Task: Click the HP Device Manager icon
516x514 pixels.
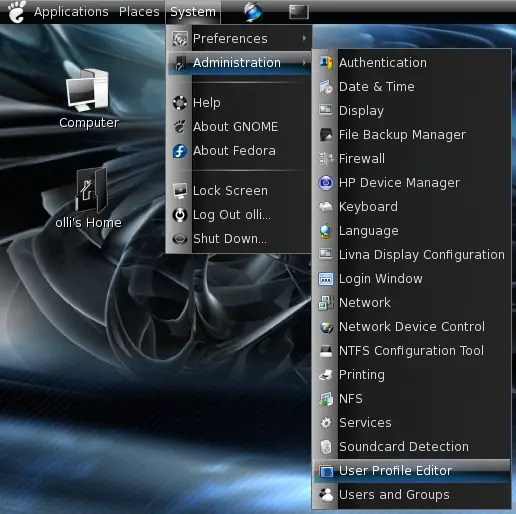Action: click(326, 183)
